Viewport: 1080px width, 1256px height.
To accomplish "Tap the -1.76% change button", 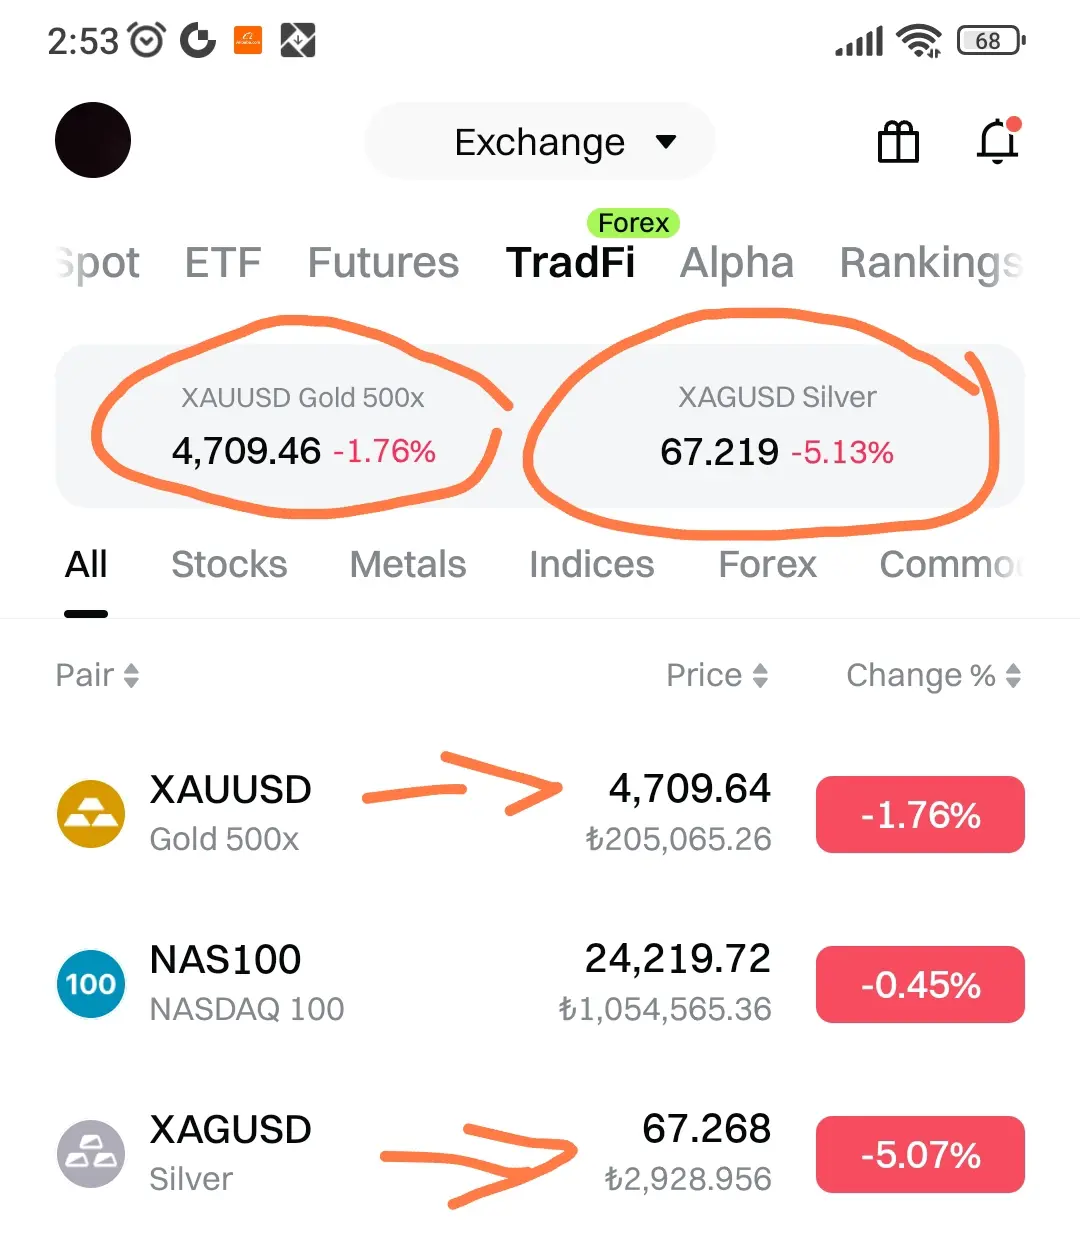I will pyautogui.click(x=920, y=815).
